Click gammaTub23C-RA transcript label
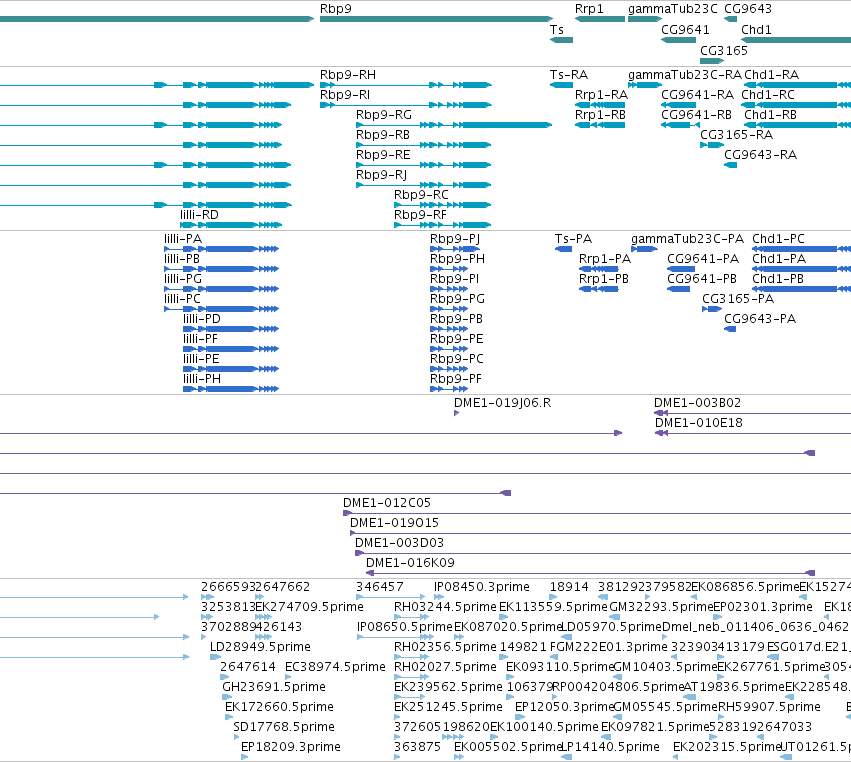 tap(684, 75)
